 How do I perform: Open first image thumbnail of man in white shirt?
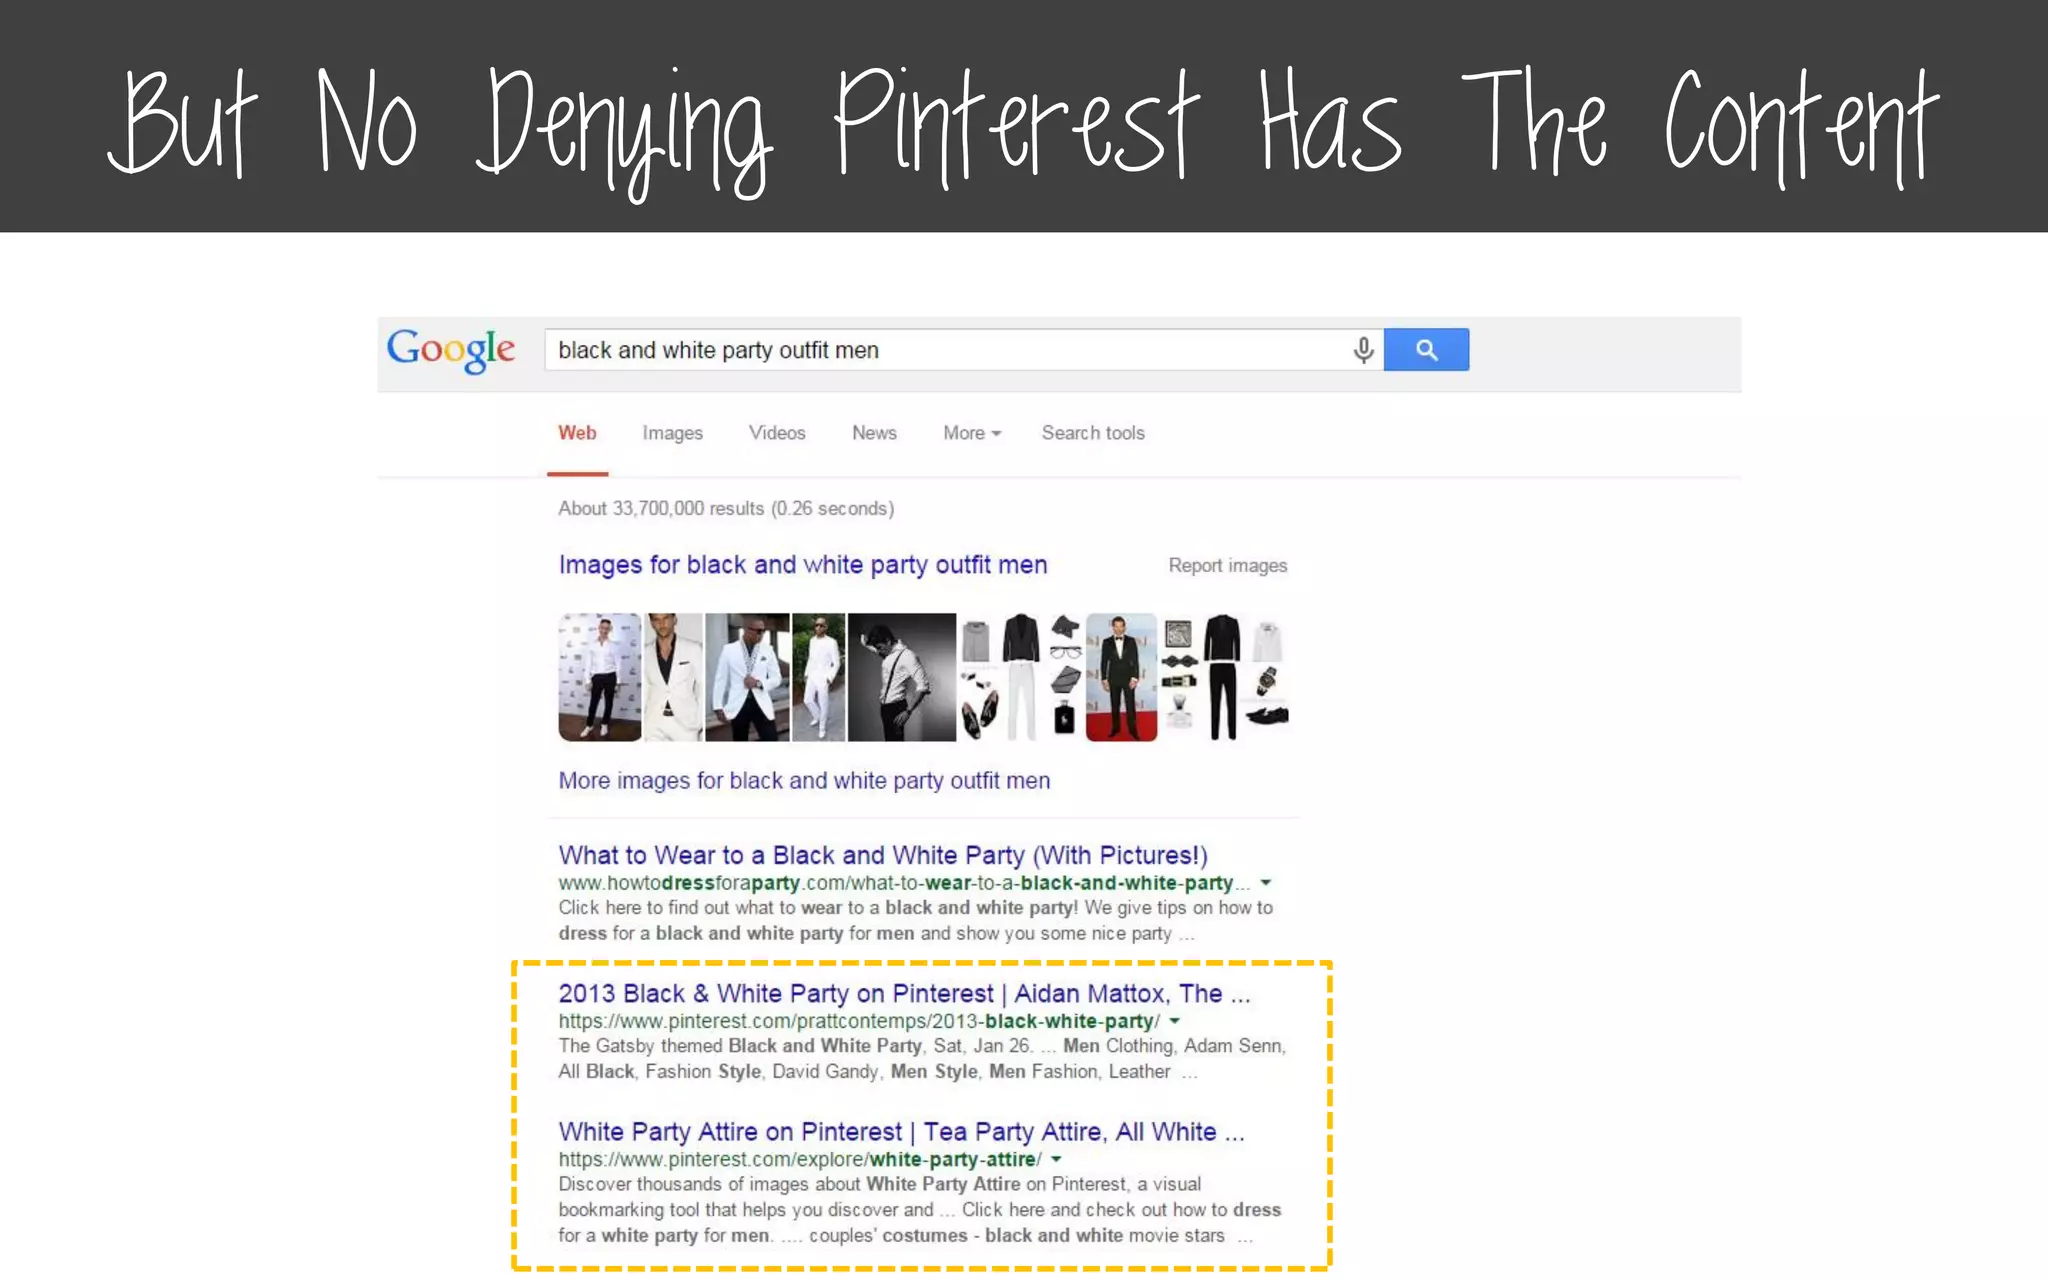point(599,677)
